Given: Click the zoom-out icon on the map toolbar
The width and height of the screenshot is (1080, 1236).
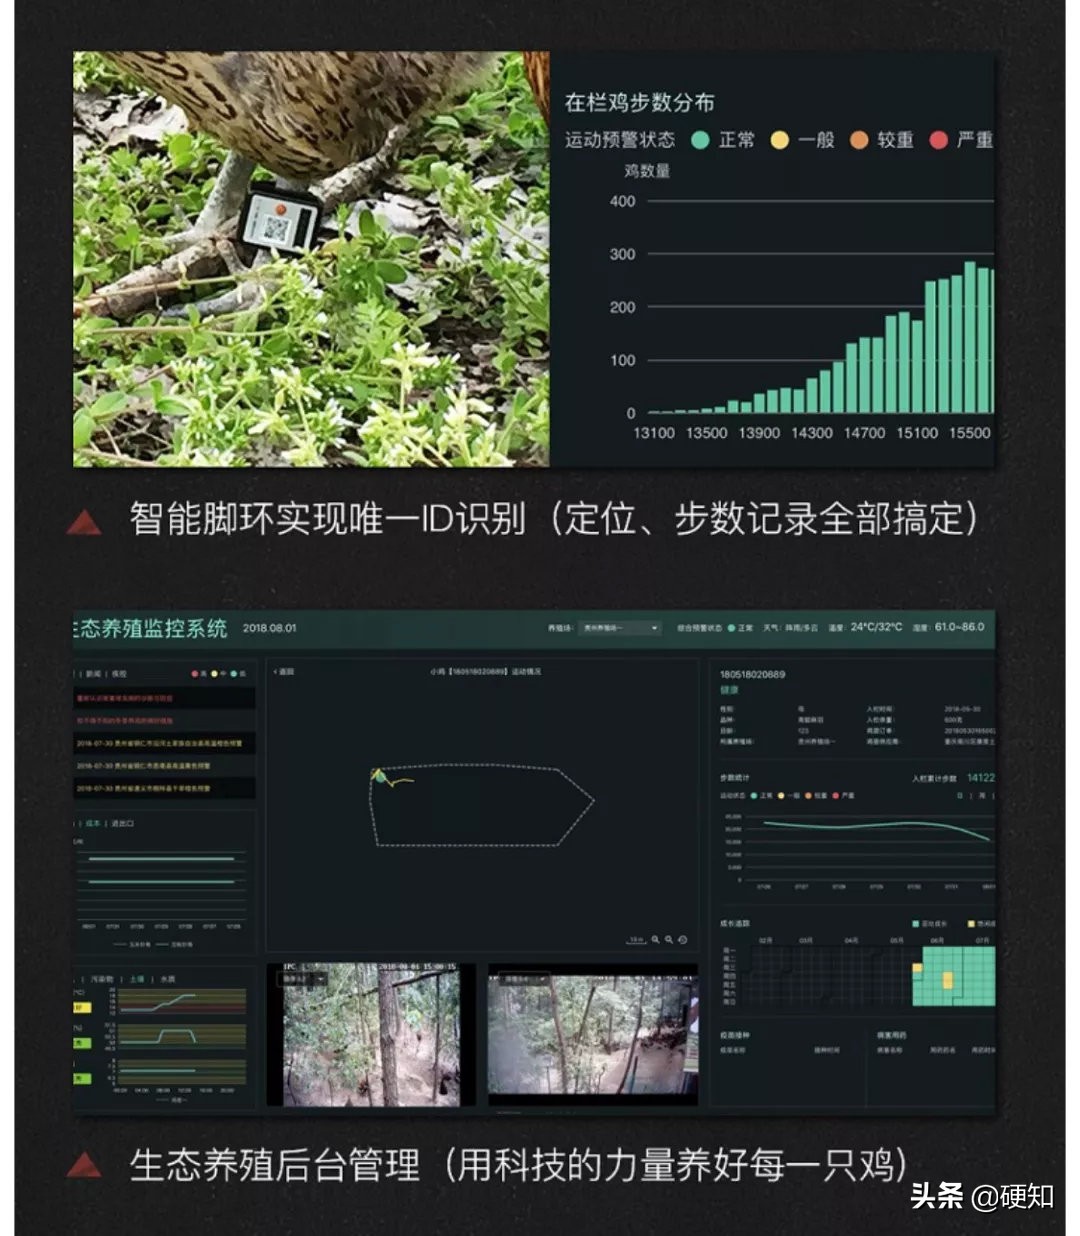Looking at the screenshot, I should (x=669, y=939).
